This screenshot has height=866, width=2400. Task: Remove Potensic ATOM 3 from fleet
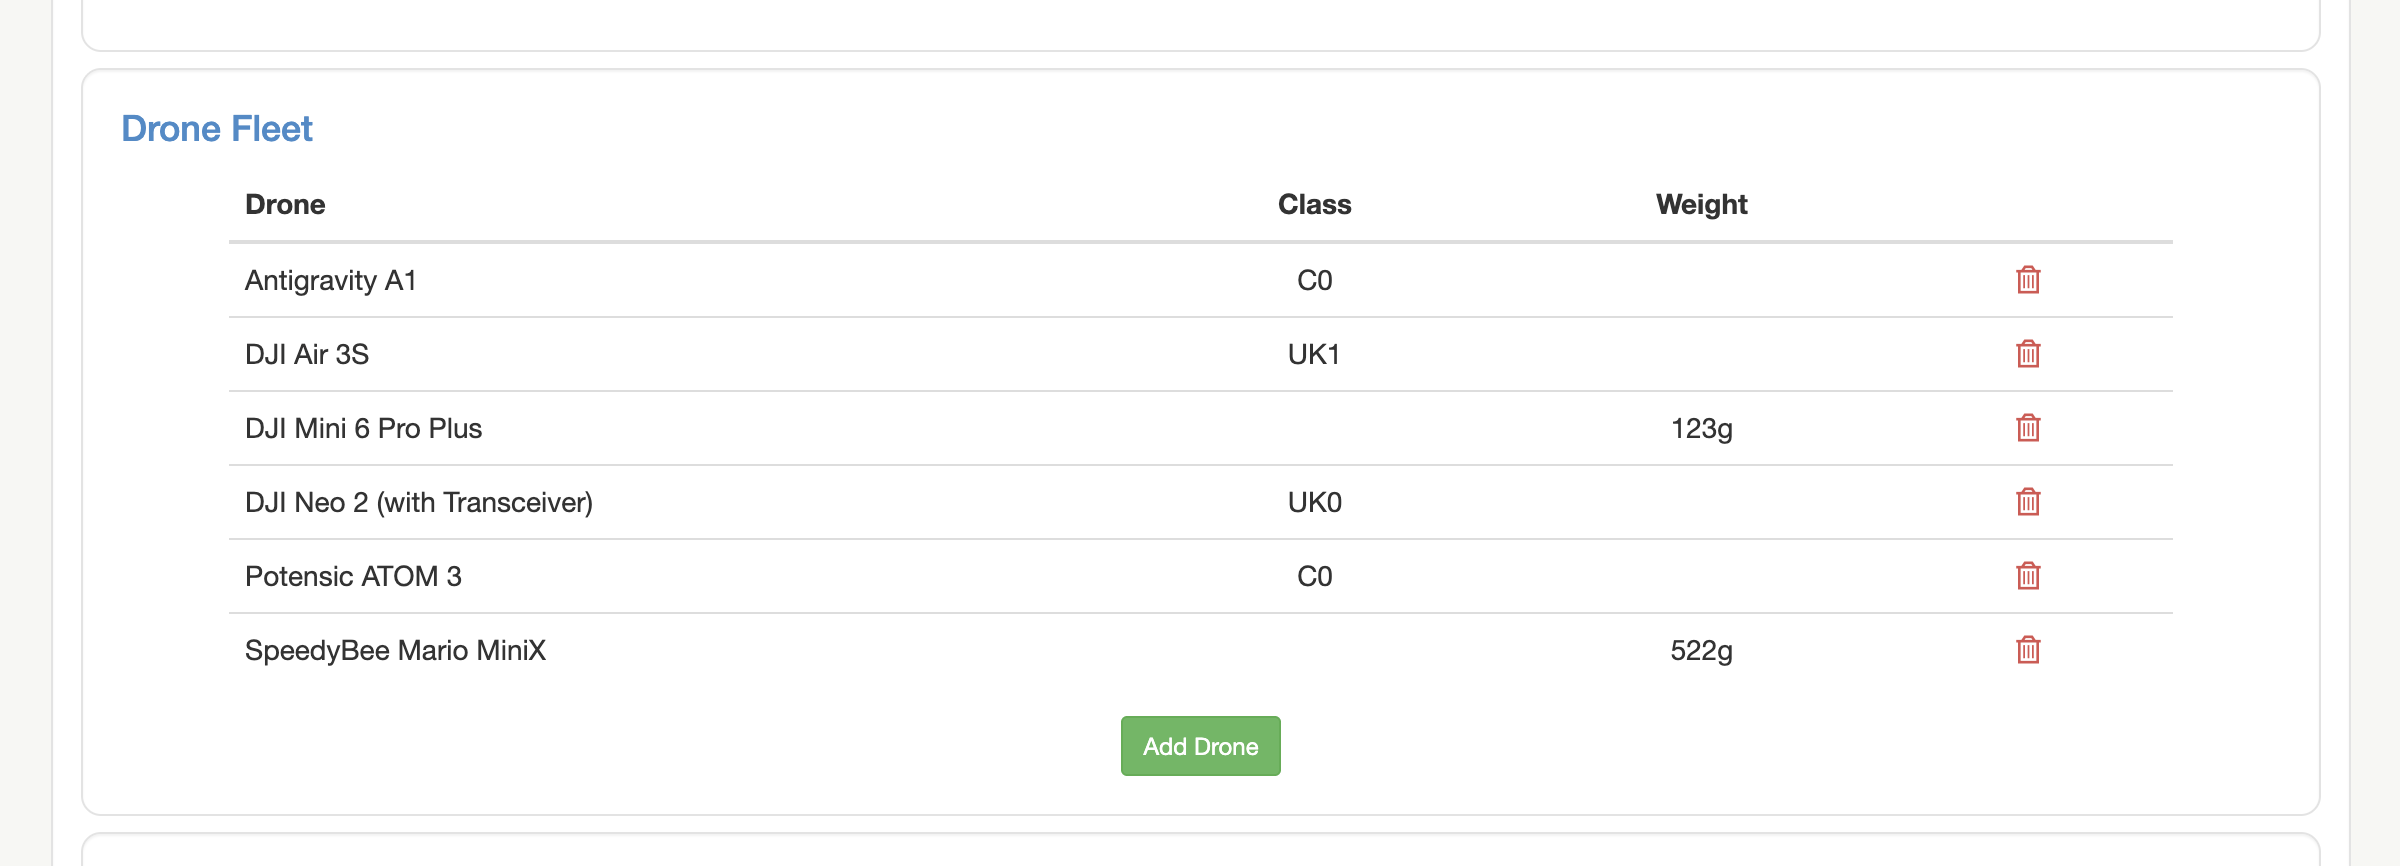pyautogui.click(x=2028, y=576)
